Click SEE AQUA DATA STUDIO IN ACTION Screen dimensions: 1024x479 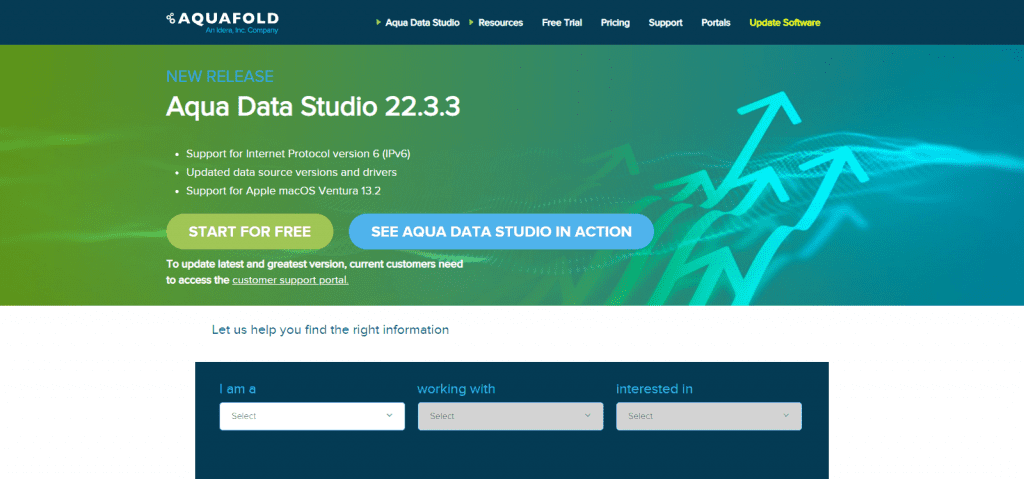(502, 231)
